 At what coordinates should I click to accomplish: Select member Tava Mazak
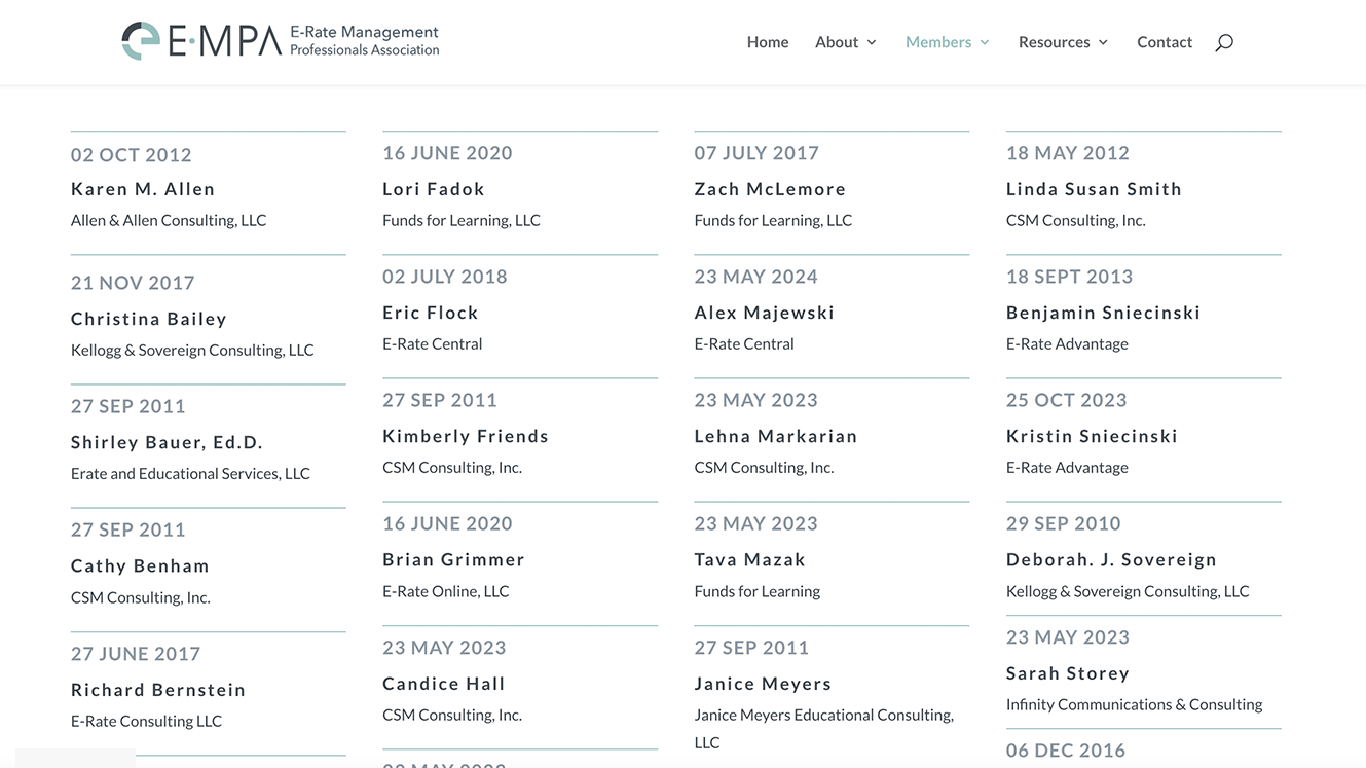pos(750,560)
